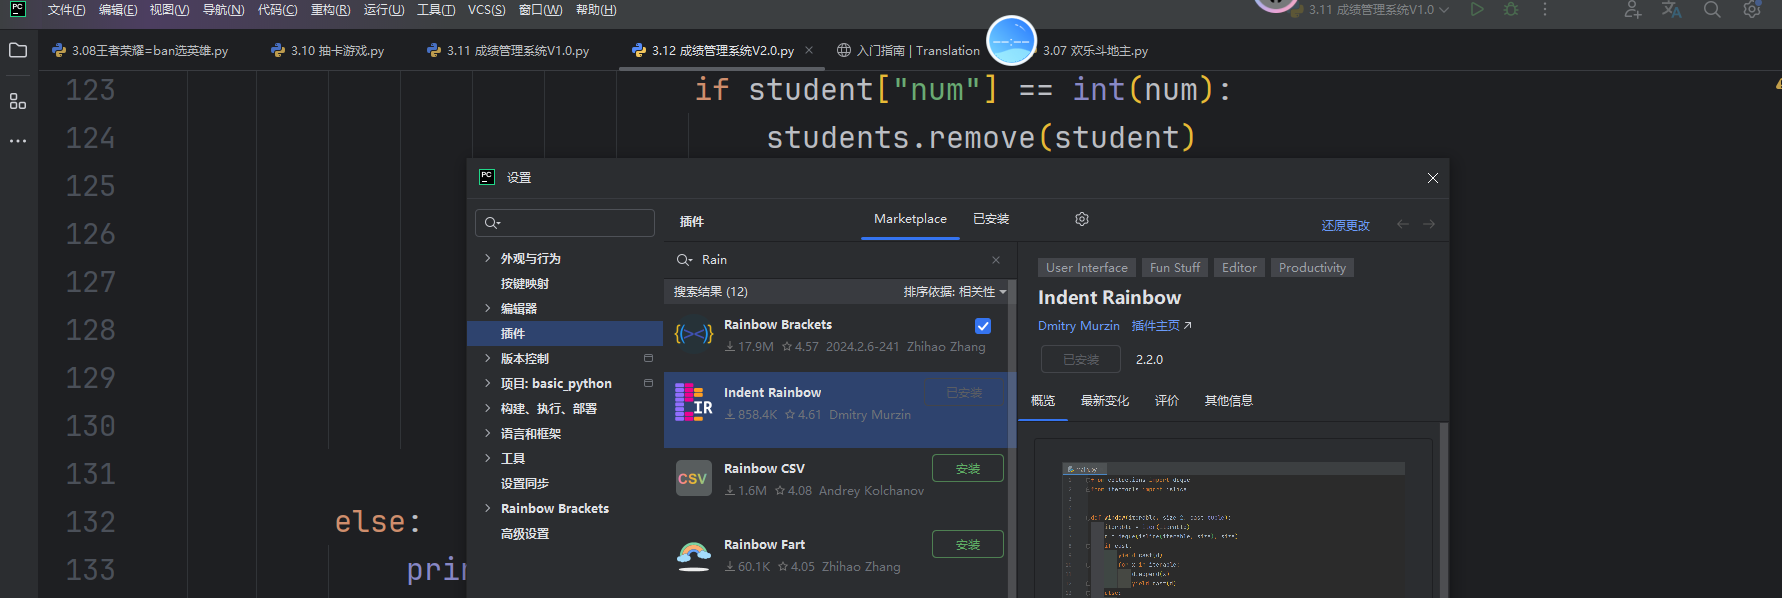Open the 评价 tab of plugin details

(1166, 401)
